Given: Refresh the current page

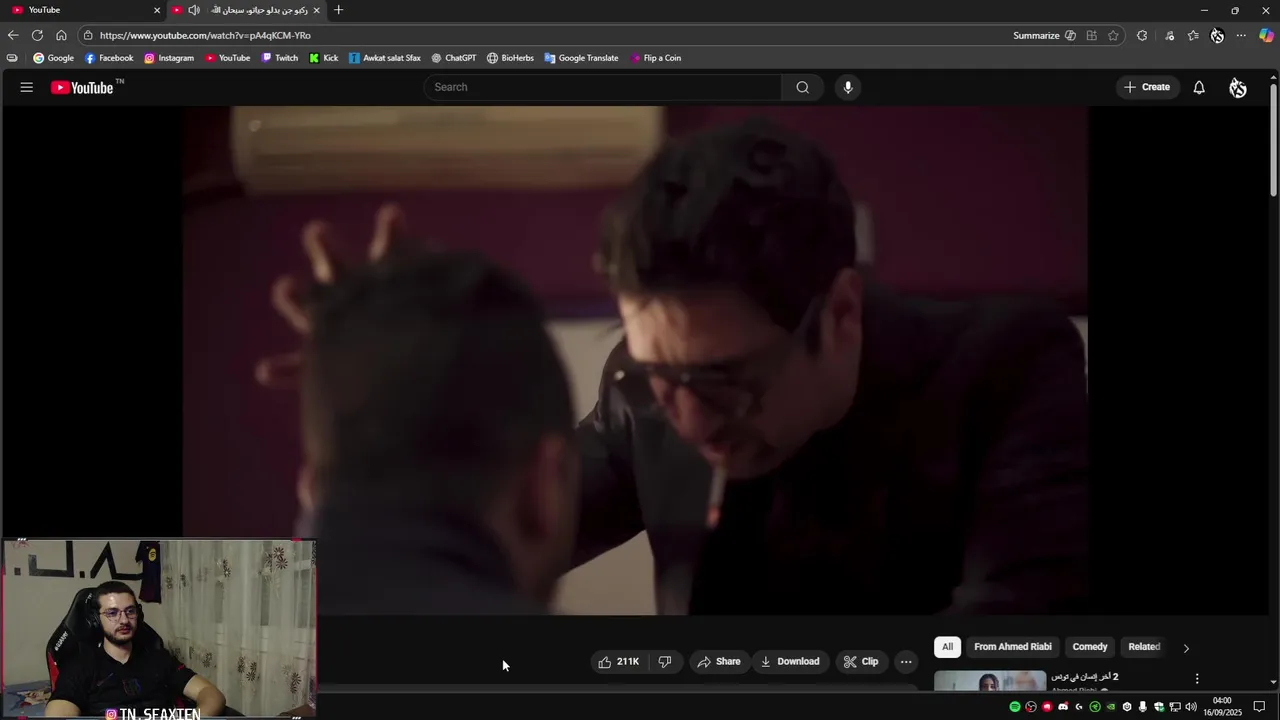Looking at the screenshot, I should coord(37,35).
